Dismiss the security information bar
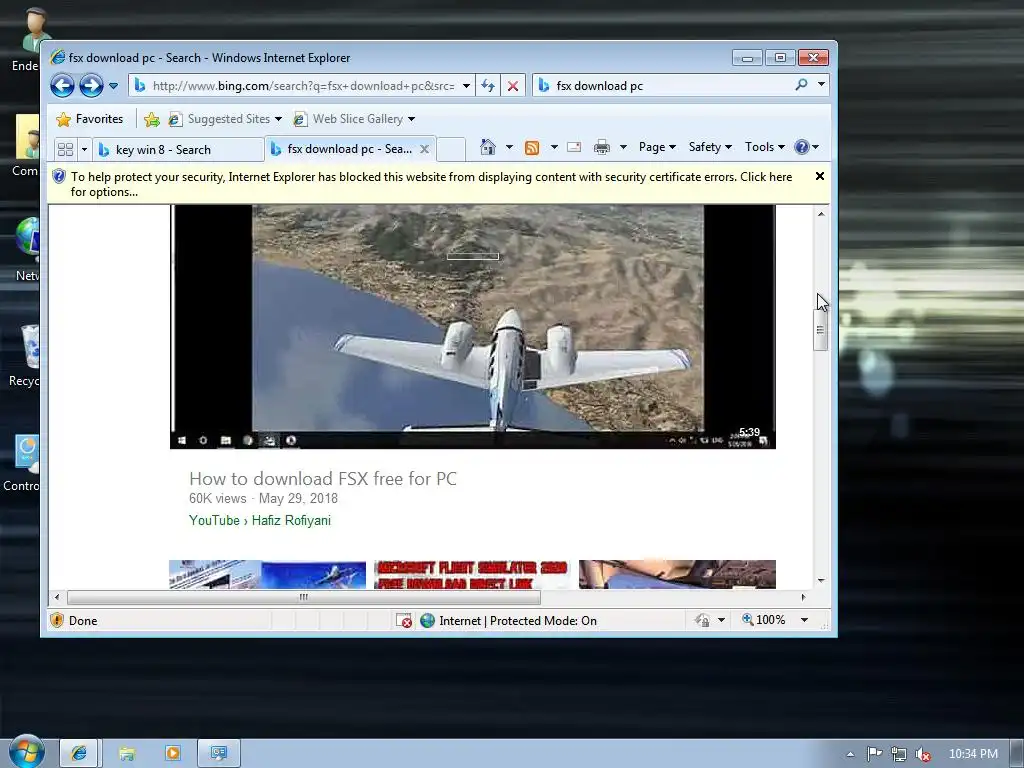The width and height of the screenshot is (1024, 768). point(820,176)
